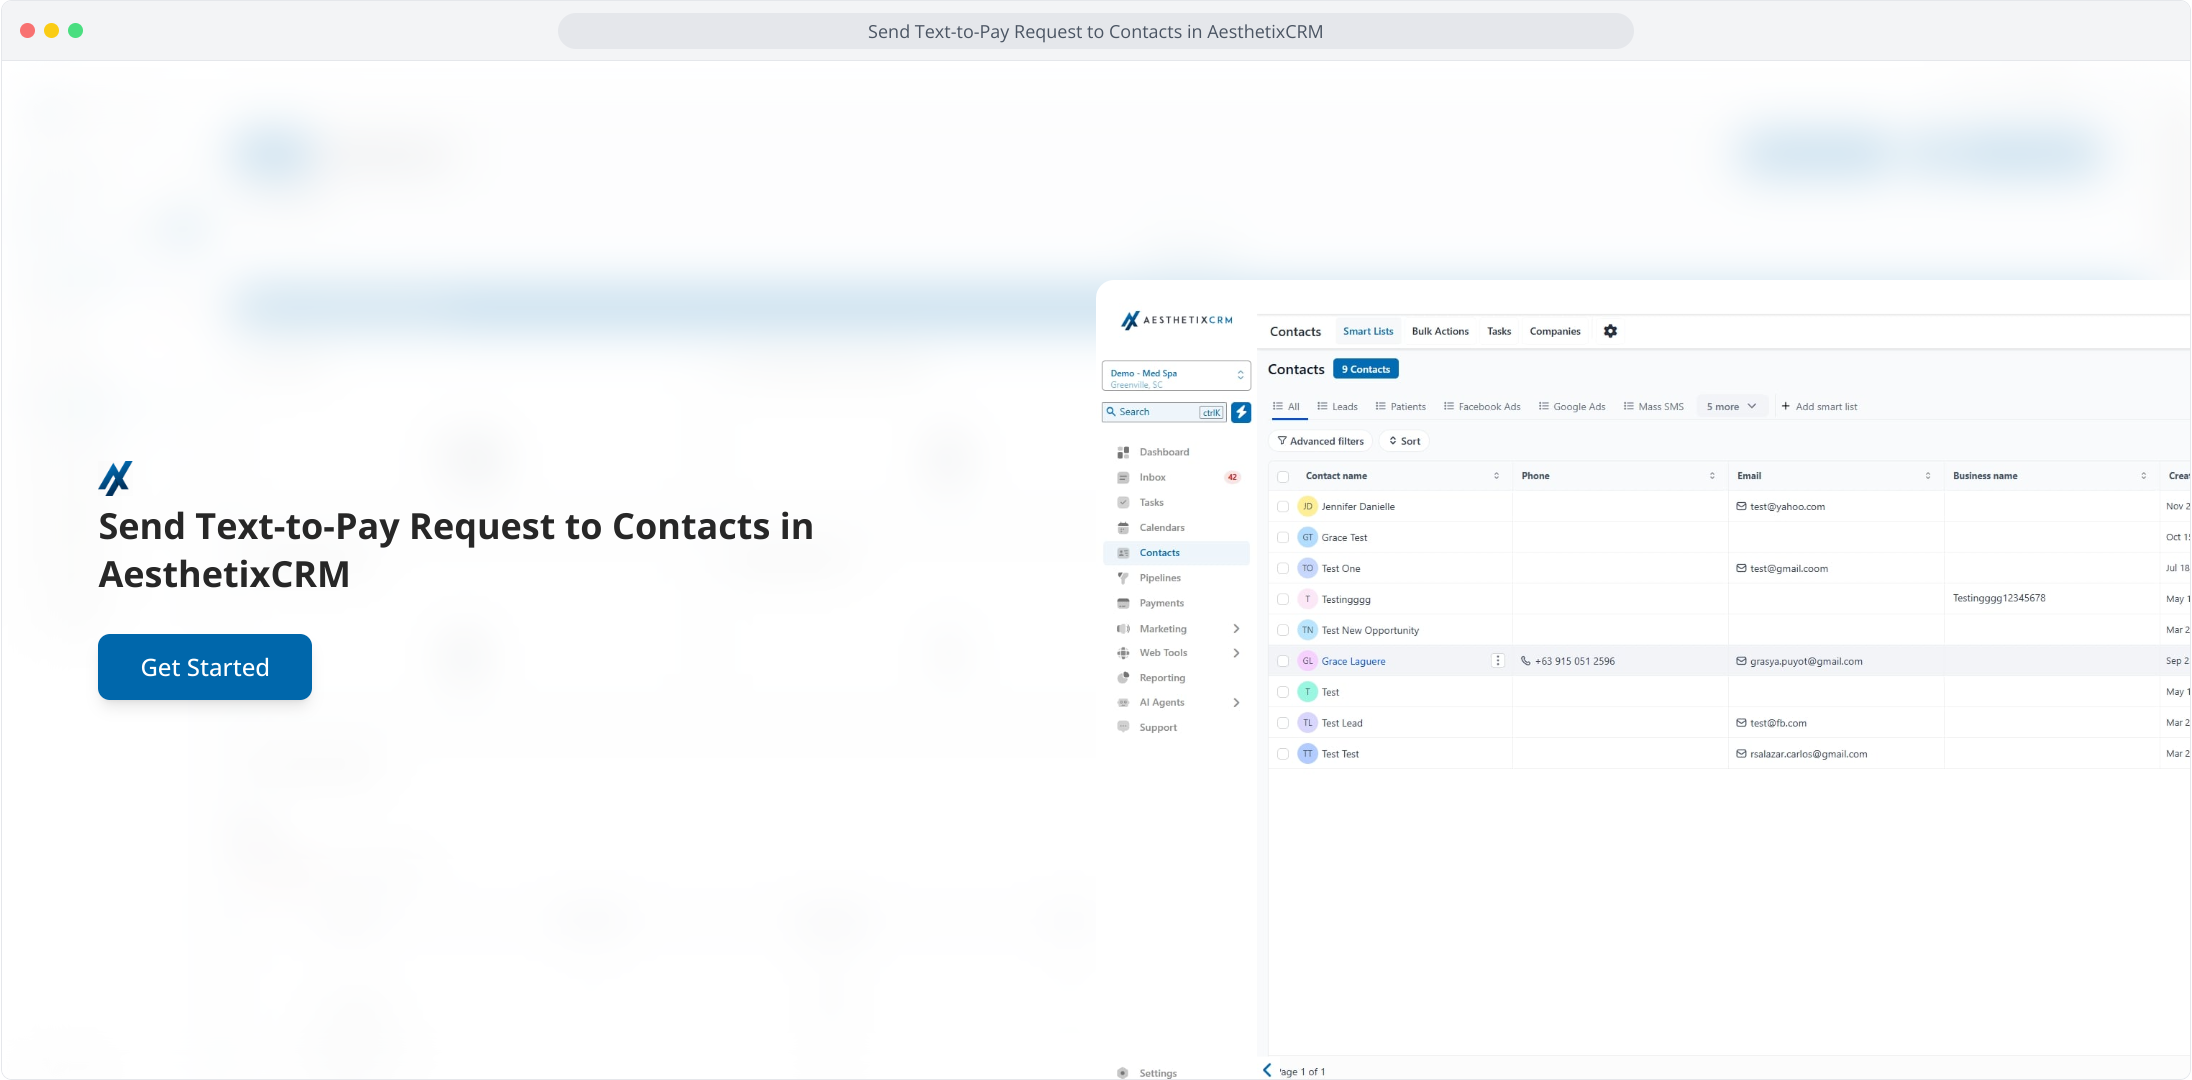The width and height of the screenshot is (2192, 1080).
Task: Click the Get Started button
Action: tap(205, 667)
